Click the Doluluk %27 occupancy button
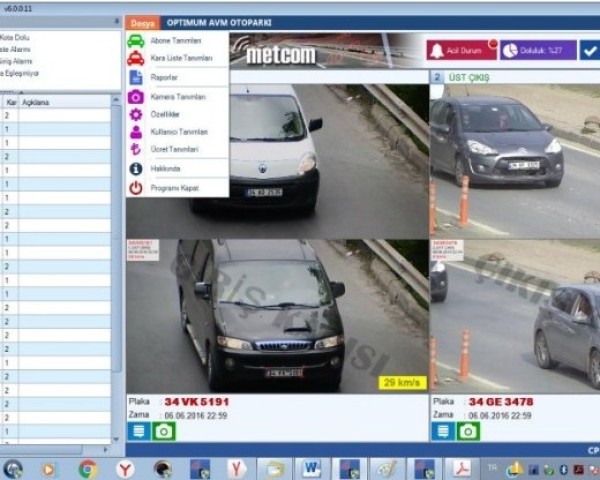 [537, 50]
